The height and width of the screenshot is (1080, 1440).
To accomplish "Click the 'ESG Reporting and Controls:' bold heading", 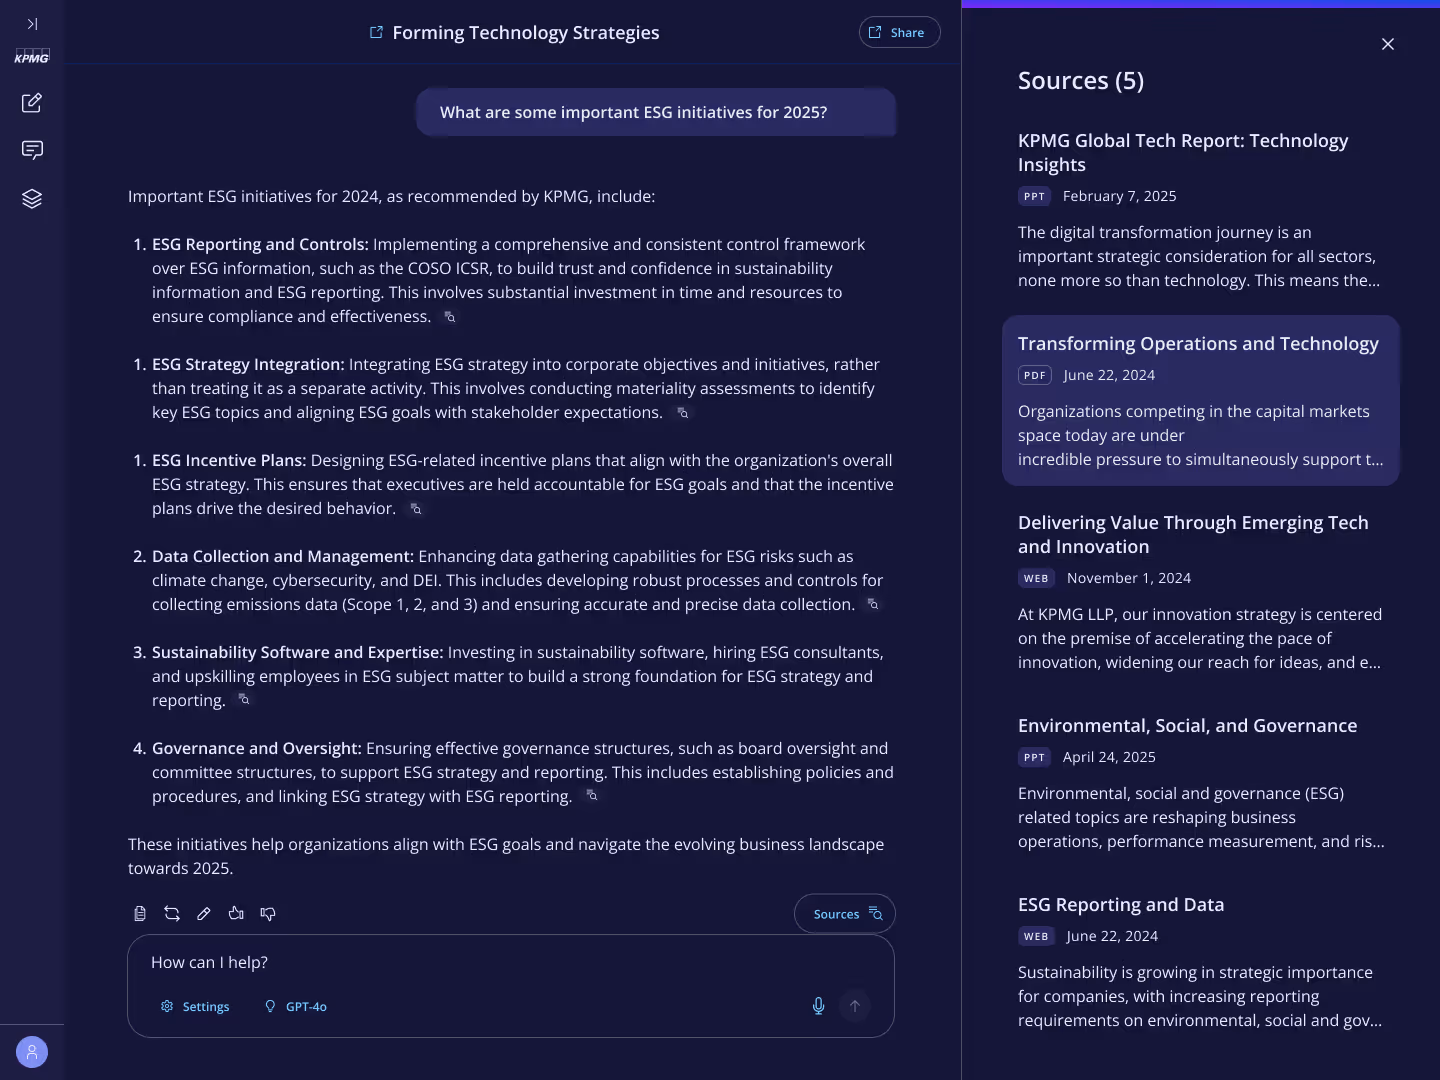I will (260, 244).
